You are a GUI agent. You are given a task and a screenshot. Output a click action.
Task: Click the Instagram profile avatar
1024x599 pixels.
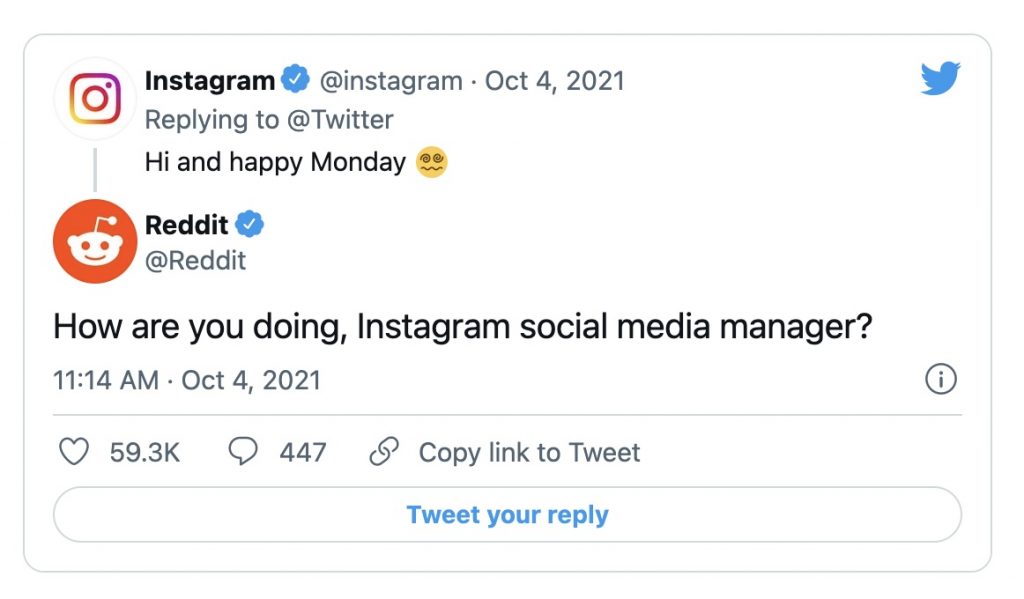click(x=95, y=99)
